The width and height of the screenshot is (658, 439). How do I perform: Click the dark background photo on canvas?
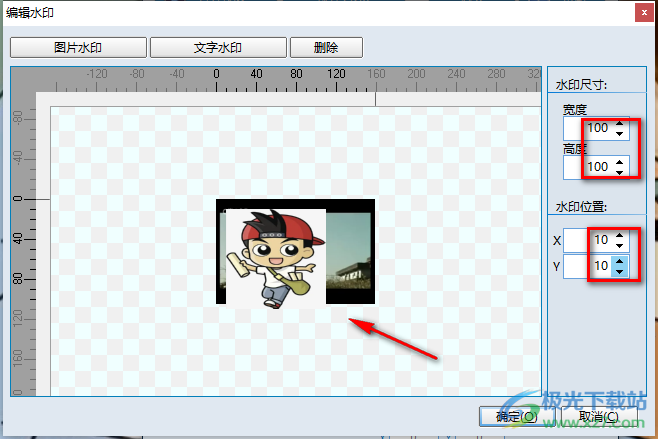pos(350,252)
